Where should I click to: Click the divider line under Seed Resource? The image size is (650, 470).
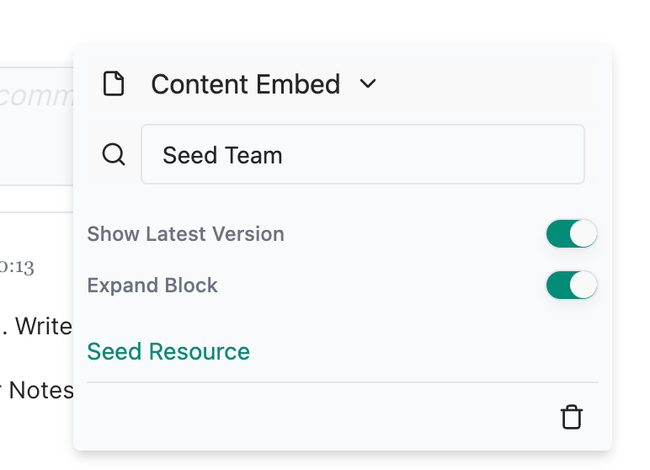click(342, 382)
